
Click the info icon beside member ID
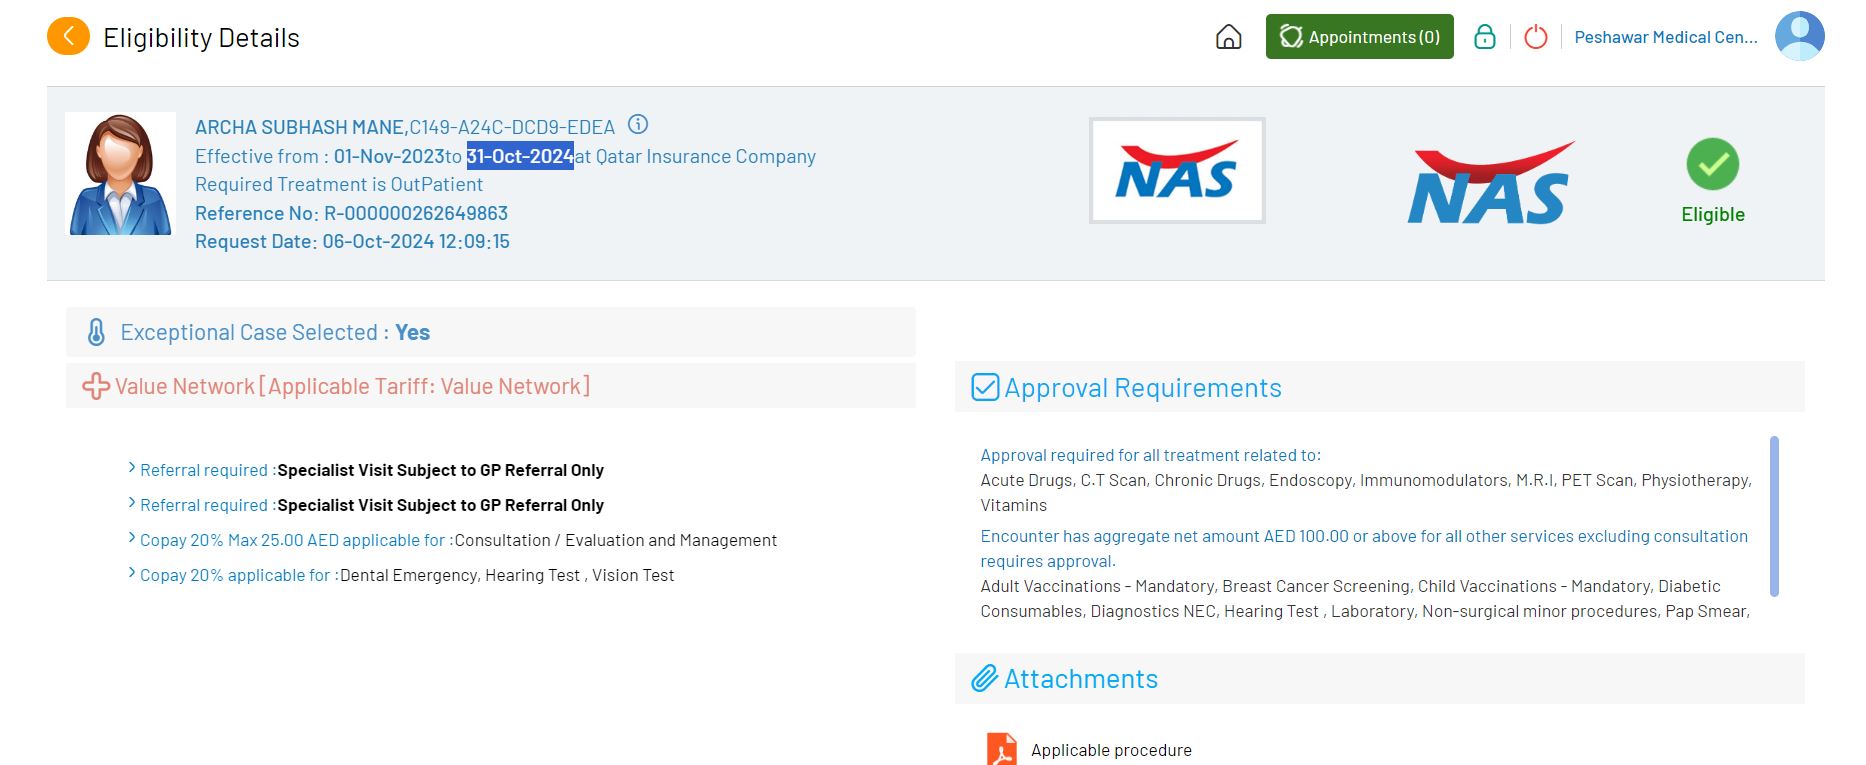[x=638, y=125]
